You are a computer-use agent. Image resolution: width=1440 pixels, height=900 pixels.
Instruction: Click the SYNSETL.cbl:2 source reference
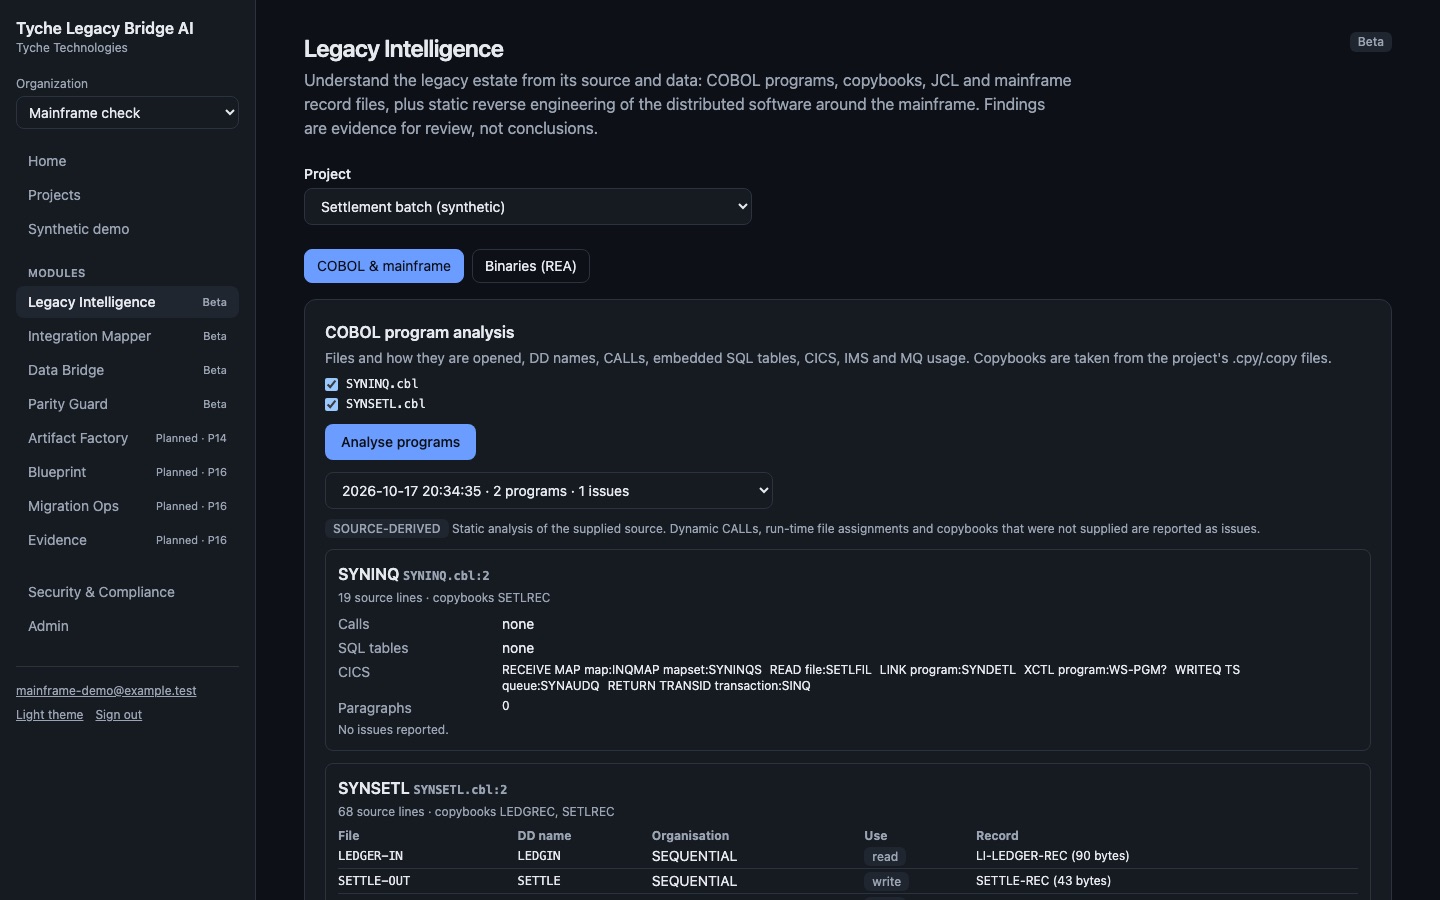tap(460, 790)
